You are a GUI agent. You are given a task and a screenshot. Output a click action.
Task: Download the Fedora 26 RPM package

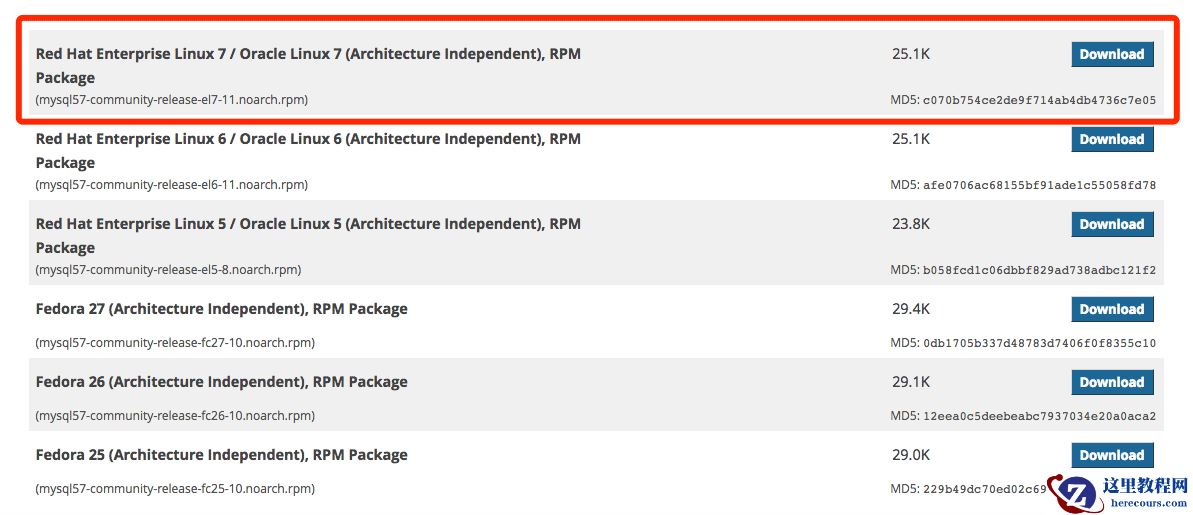click(1112, 382)
